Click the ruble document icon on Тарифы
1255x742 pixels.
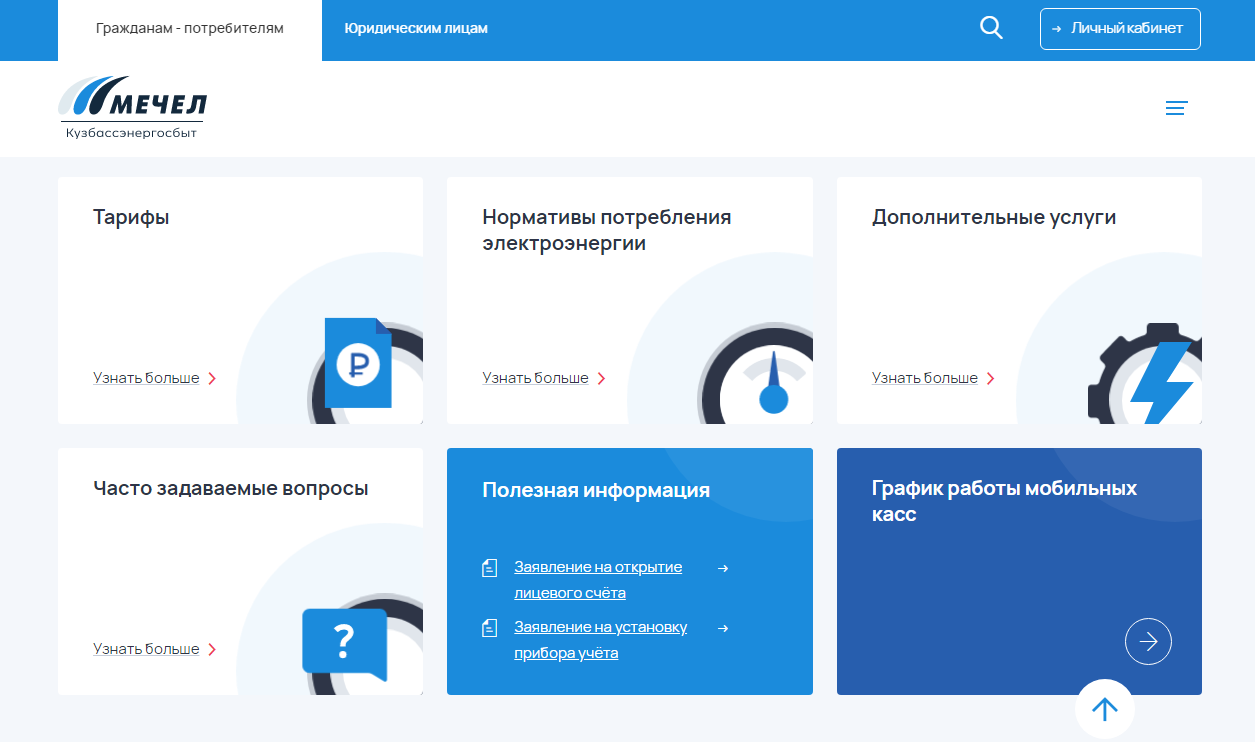(x=358, y=363)
